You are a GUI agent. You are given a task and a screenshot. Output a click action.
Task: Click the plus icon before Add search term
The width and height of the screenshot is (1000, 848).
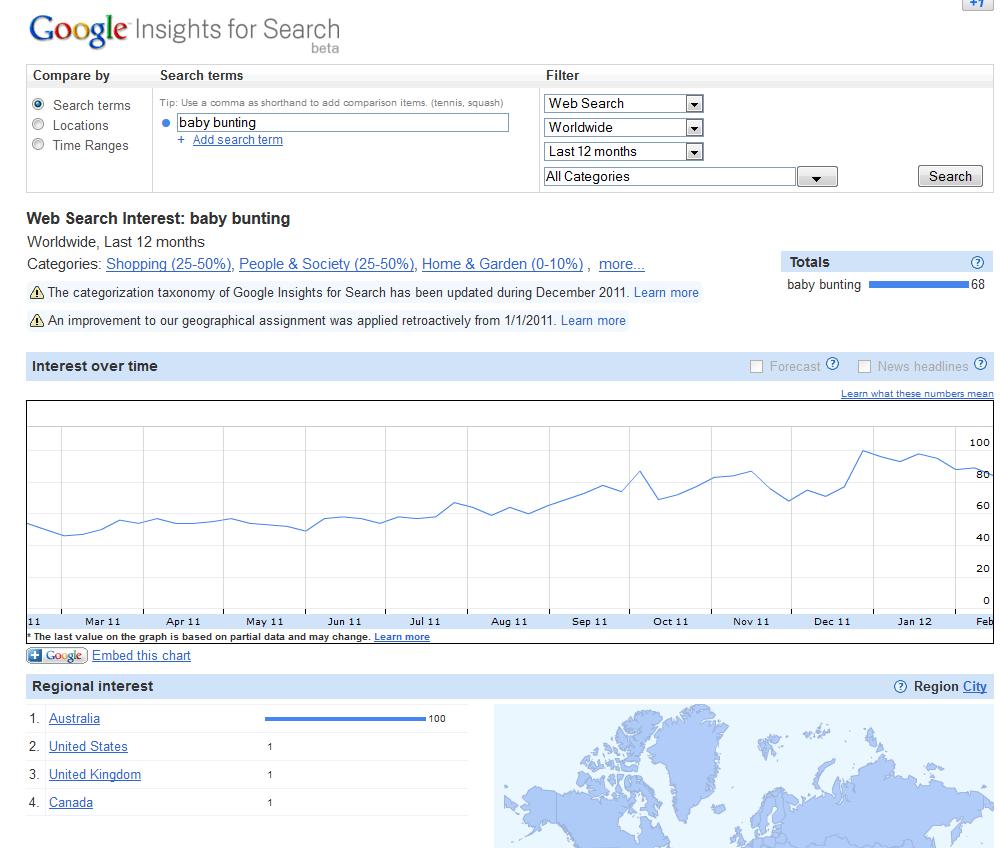[181, 140]
